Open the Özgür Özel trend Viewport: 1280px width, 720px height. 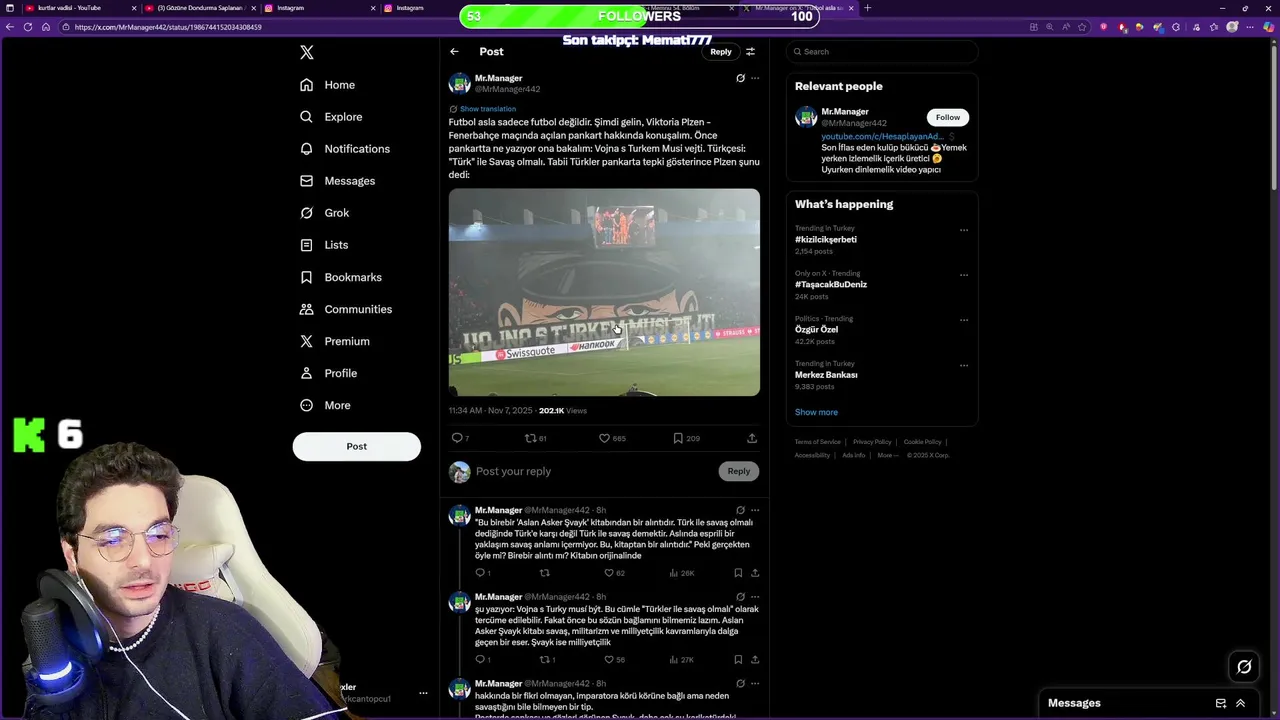(x=816, y=330)
